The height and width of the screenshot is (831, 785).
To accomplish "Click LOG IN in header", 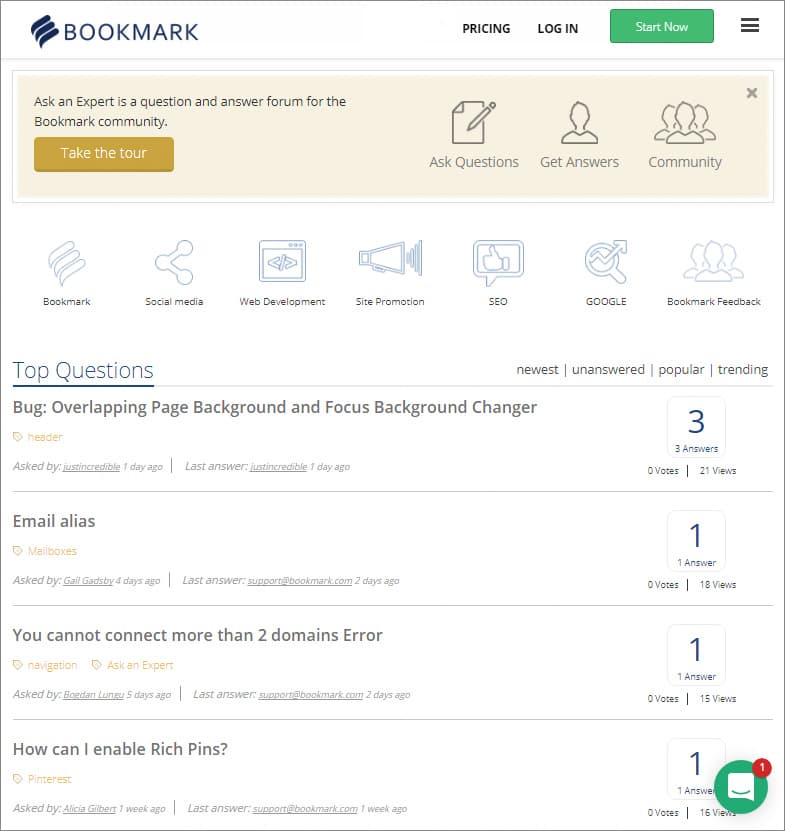I will point(558,29).
